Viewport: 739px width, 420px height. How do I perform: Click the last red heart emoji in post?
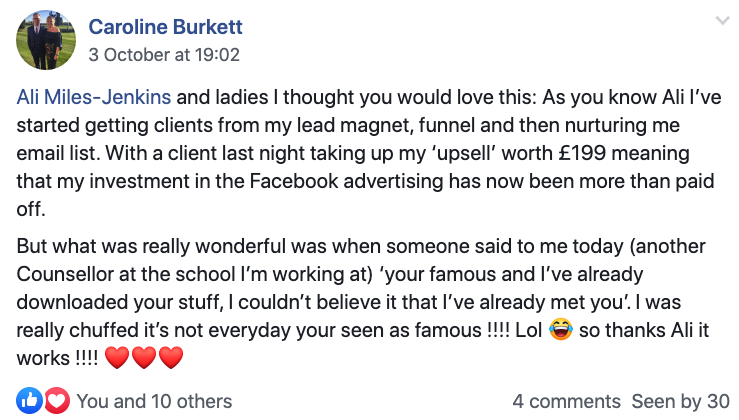pos(171,357)
